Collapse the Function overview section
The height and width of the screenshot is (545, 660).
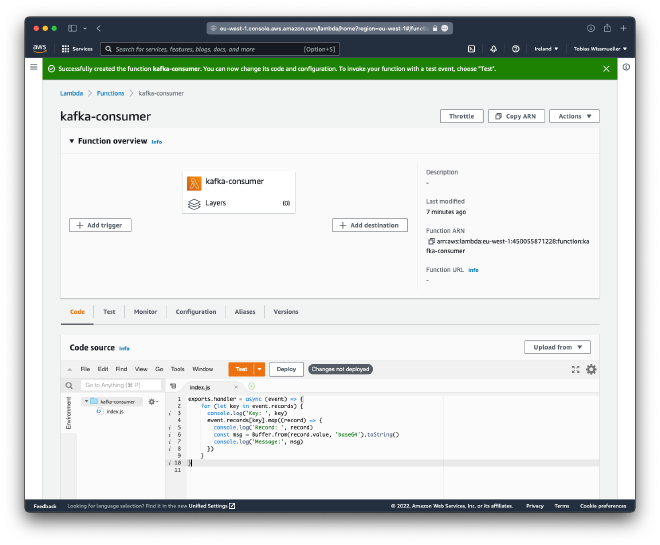[x=71, y=141]
